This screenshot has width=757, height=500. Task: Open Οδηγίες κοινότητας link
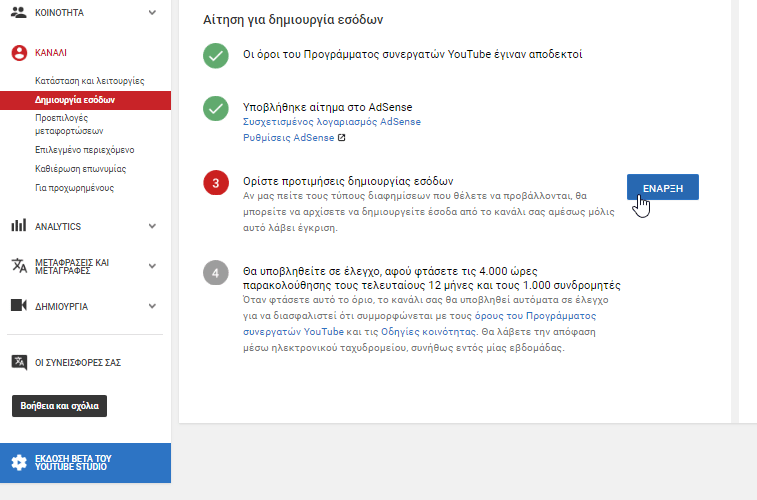[x=428, y=332]
